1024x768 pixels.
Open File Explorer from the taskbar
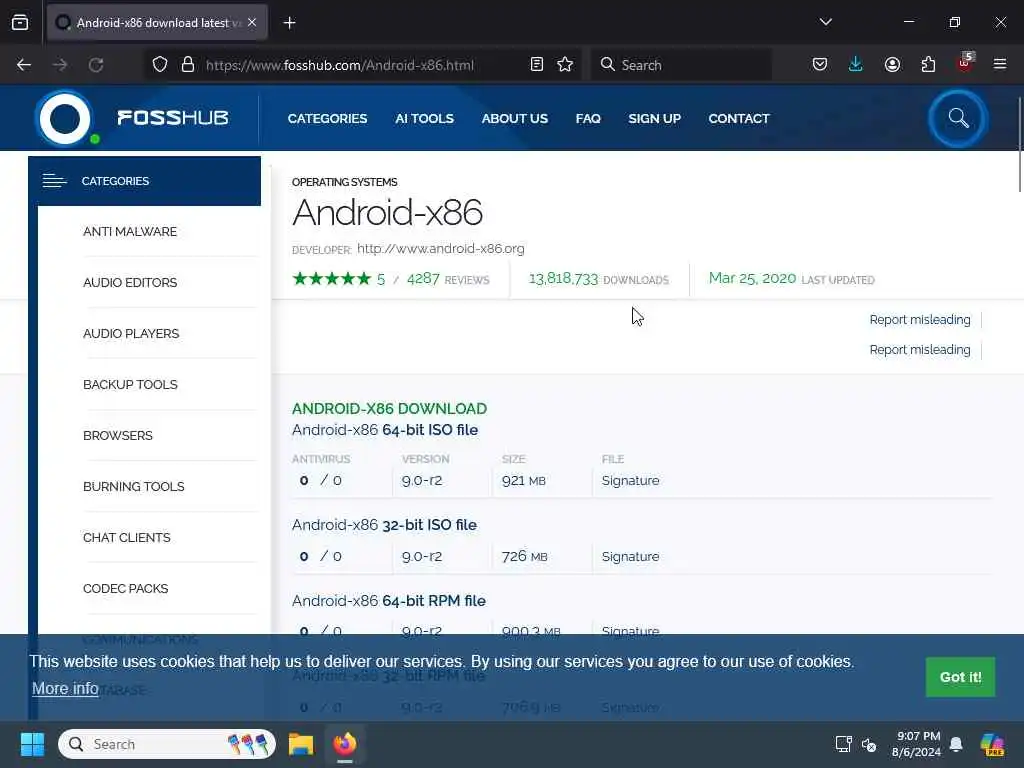coord(301,744)
